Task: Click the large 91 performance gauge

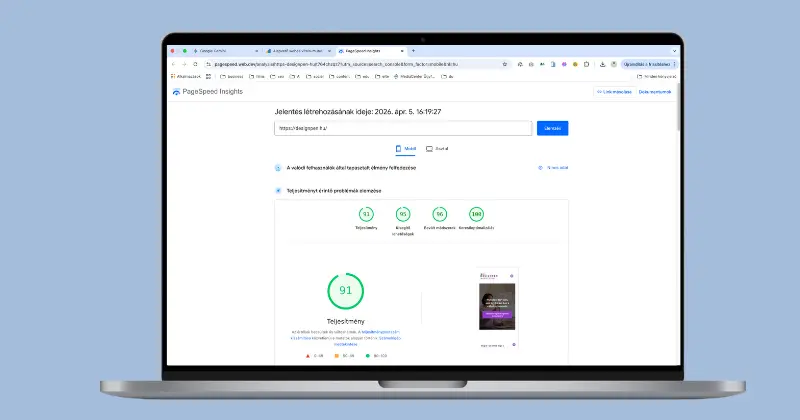Action: click(346, 291)
